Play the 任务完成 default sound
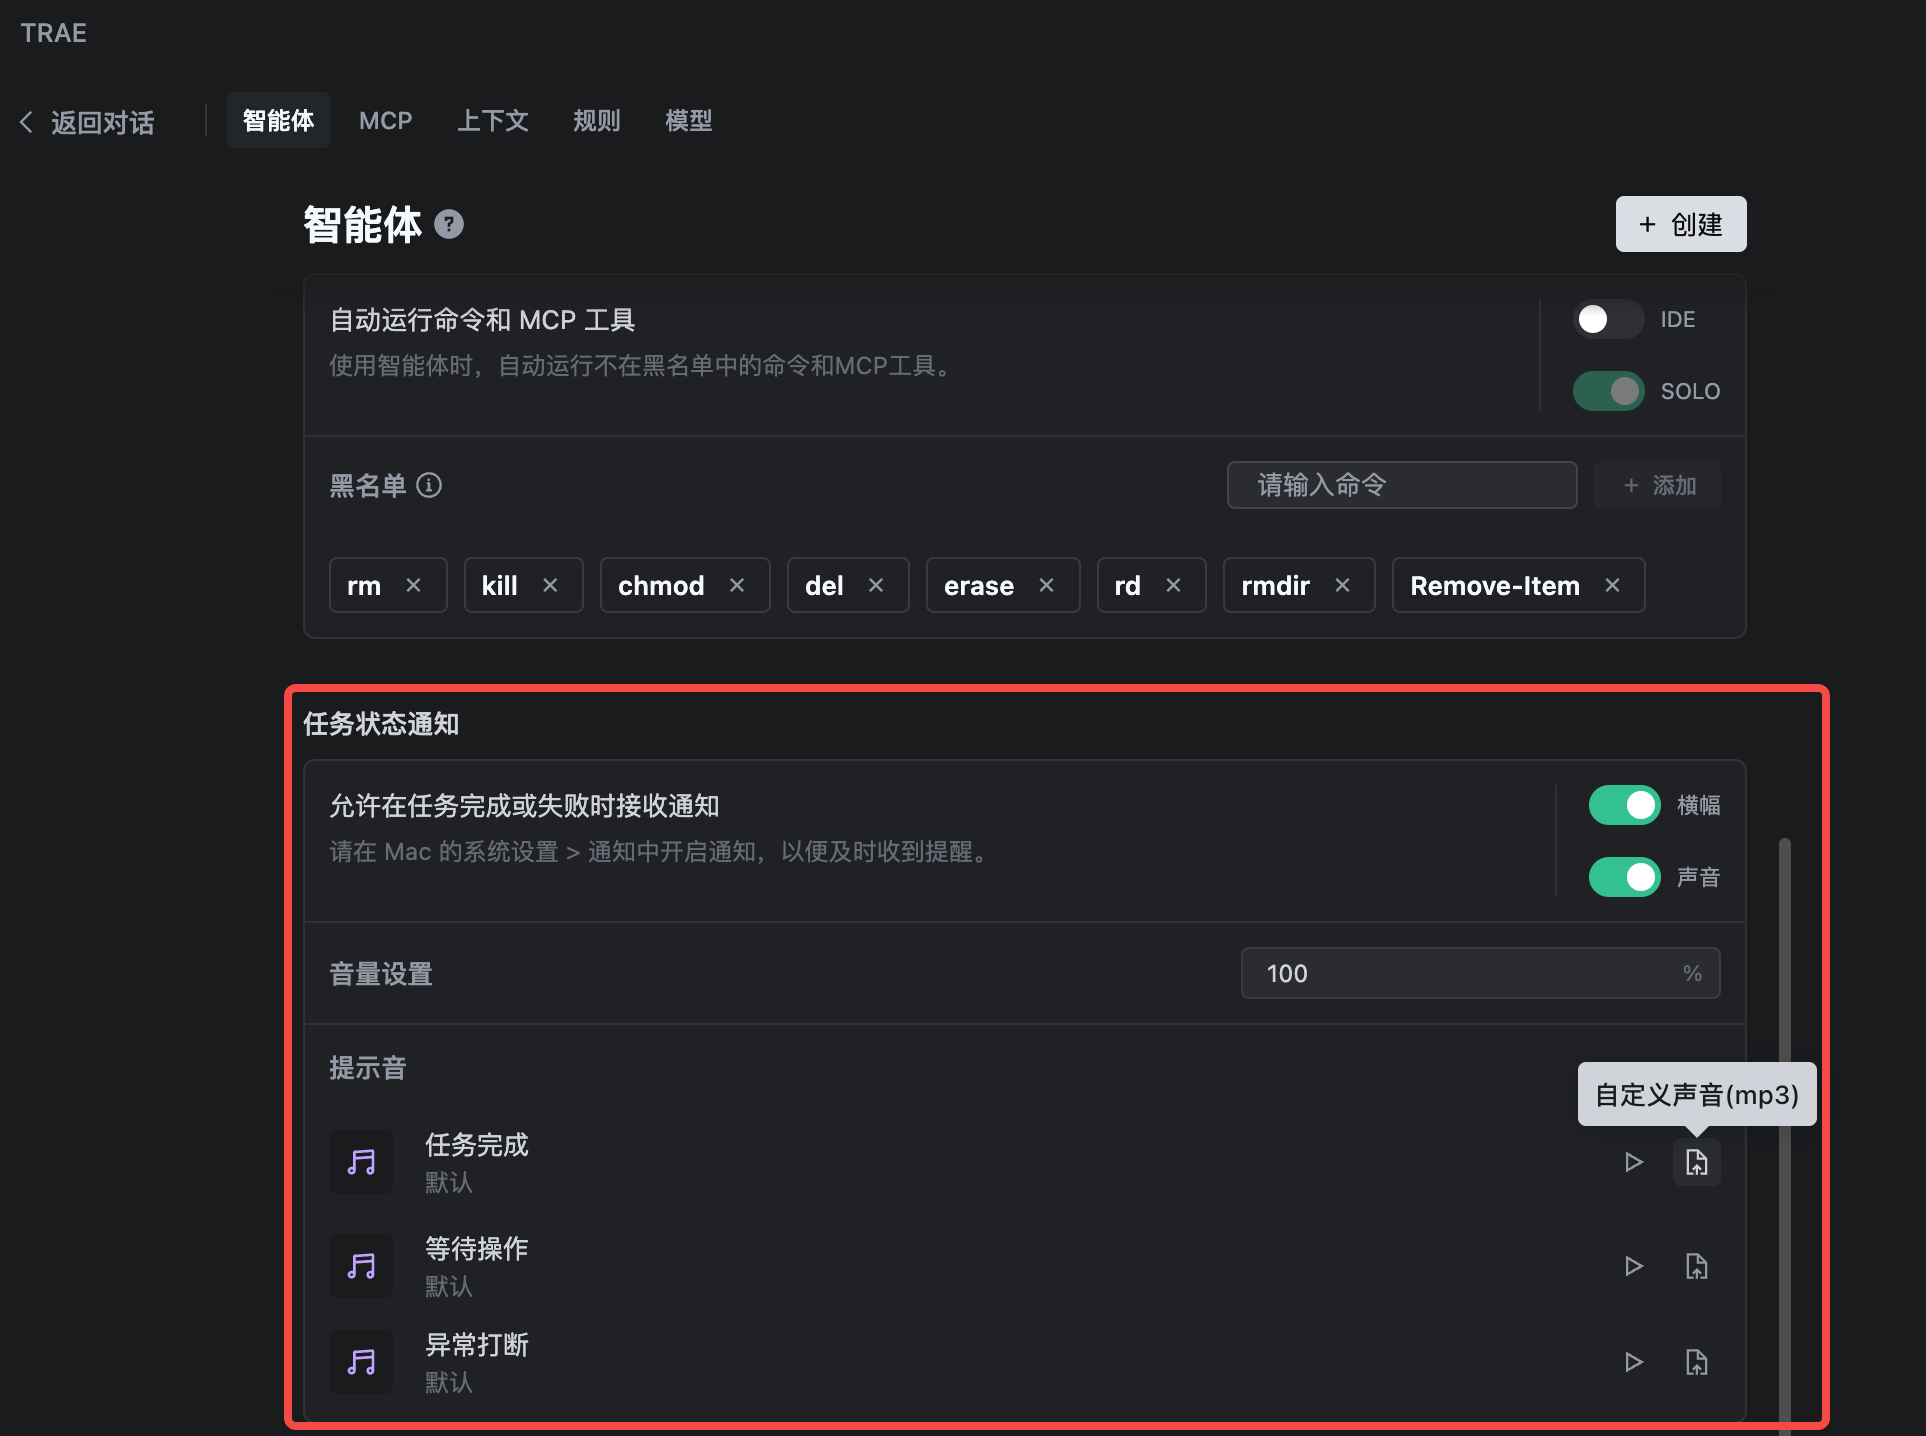 tap(1634, 1162)
